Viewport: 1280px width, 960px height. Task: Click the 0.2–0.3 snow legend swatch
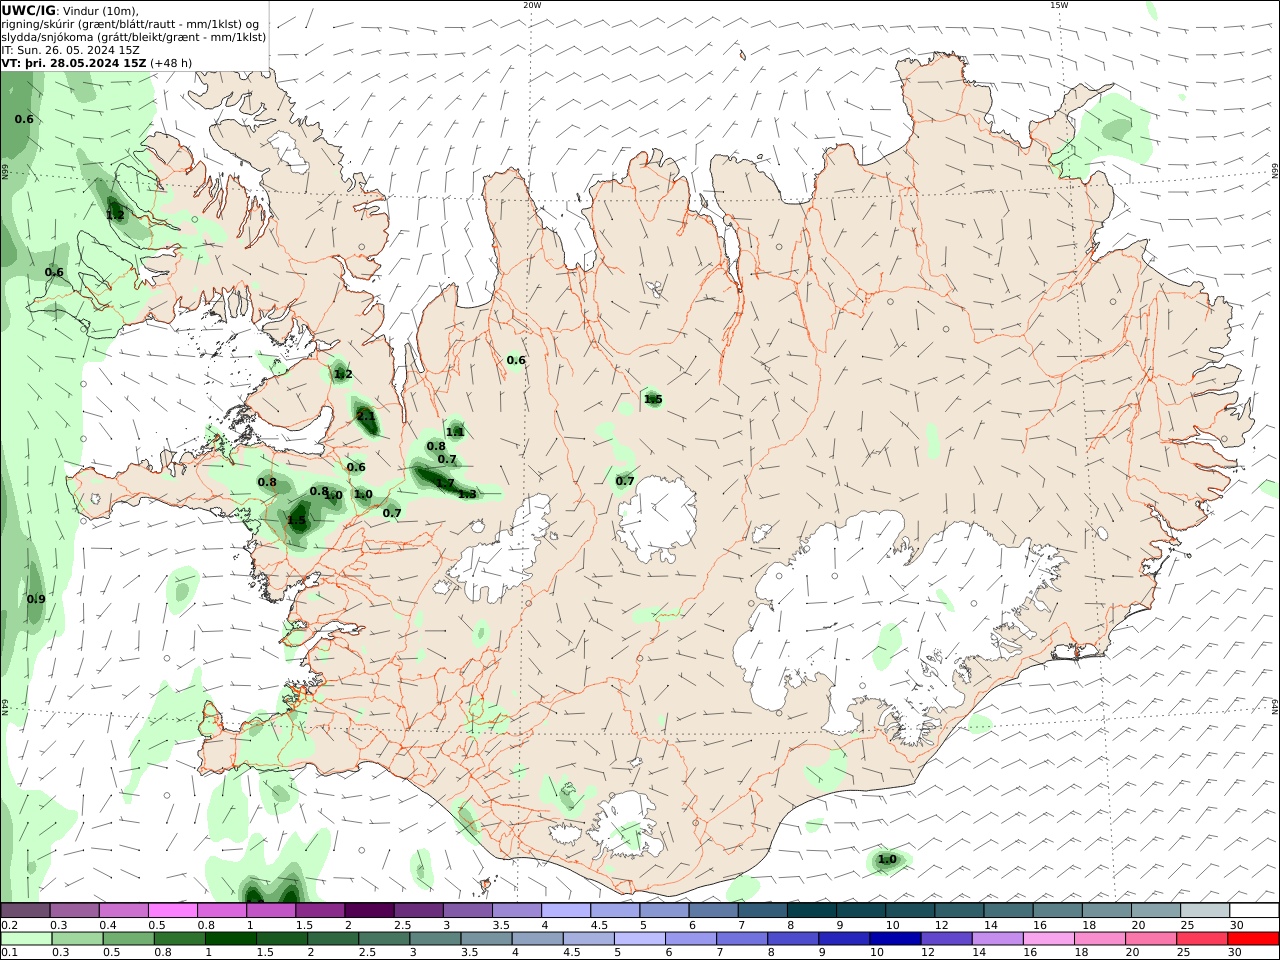(25, 911)
